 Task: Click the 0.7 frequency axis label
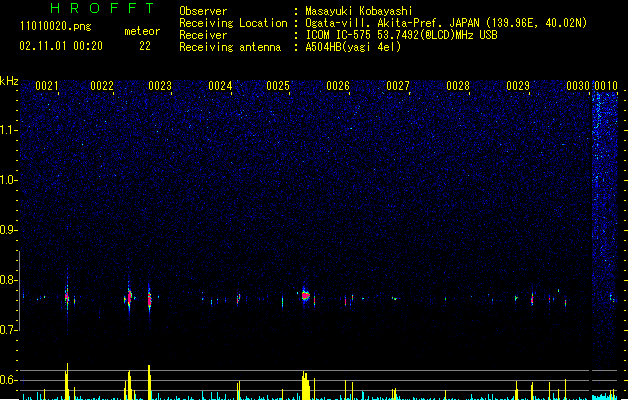(8, 330)
